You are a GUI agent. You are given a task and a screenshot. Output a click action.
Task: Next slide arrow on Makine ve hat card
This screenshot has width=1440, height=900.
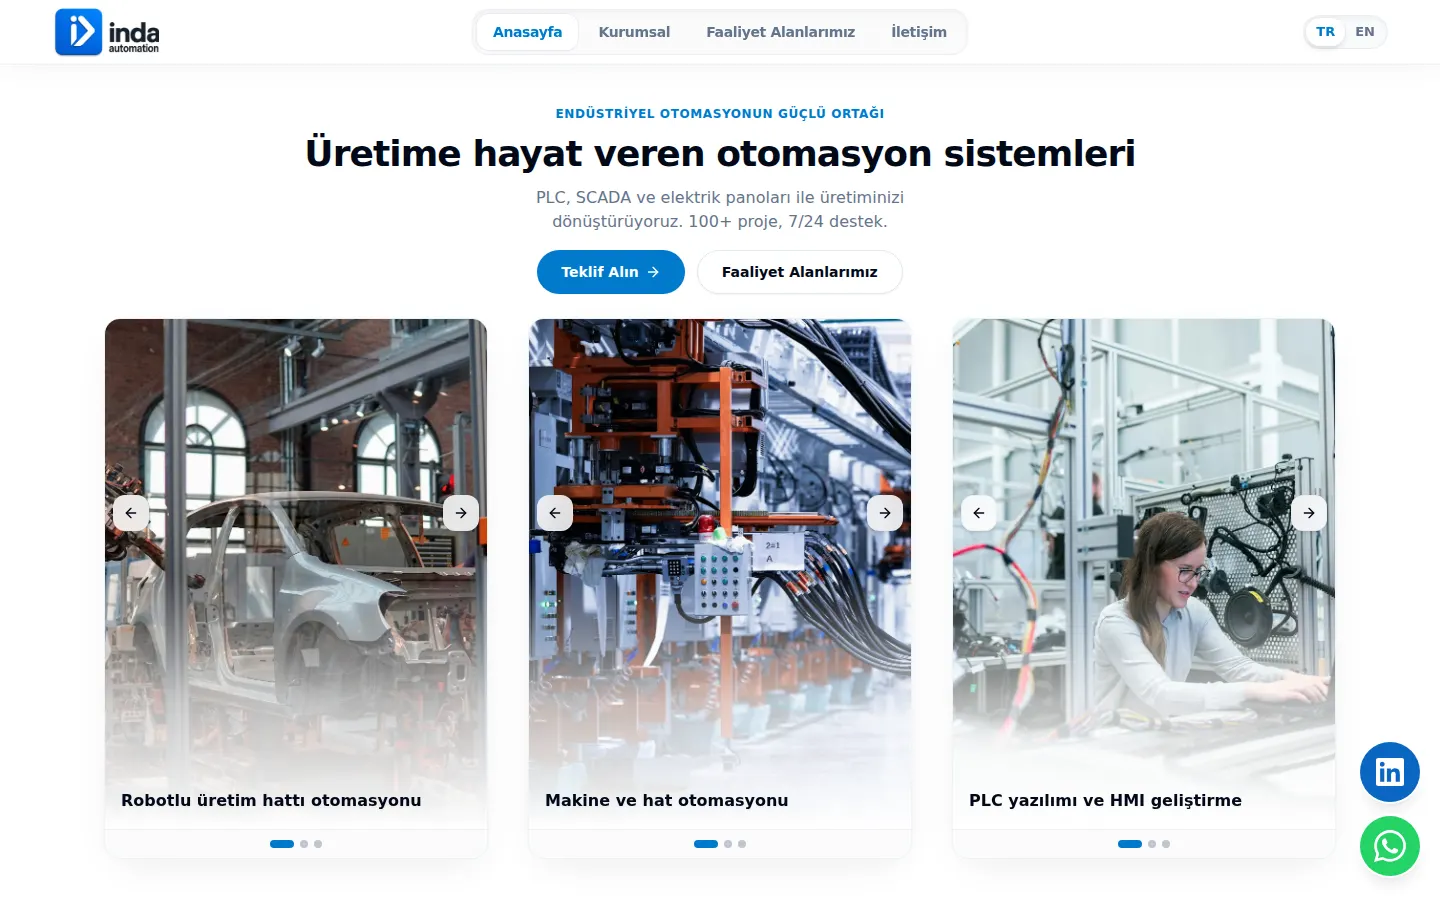pos(885,513)
